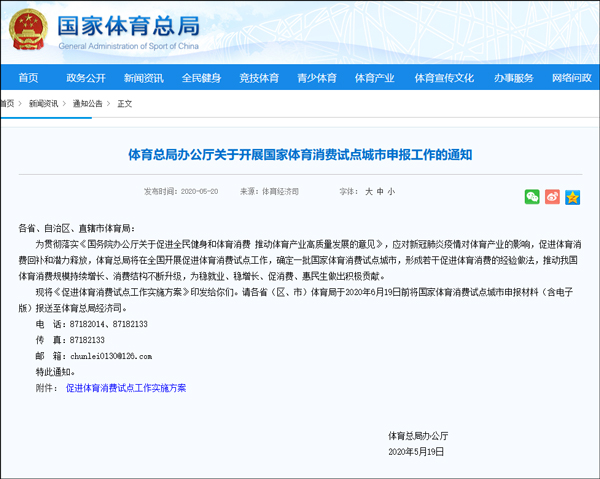Go to 首页 in the breadcrumb
600x479 pixels.
7,103
